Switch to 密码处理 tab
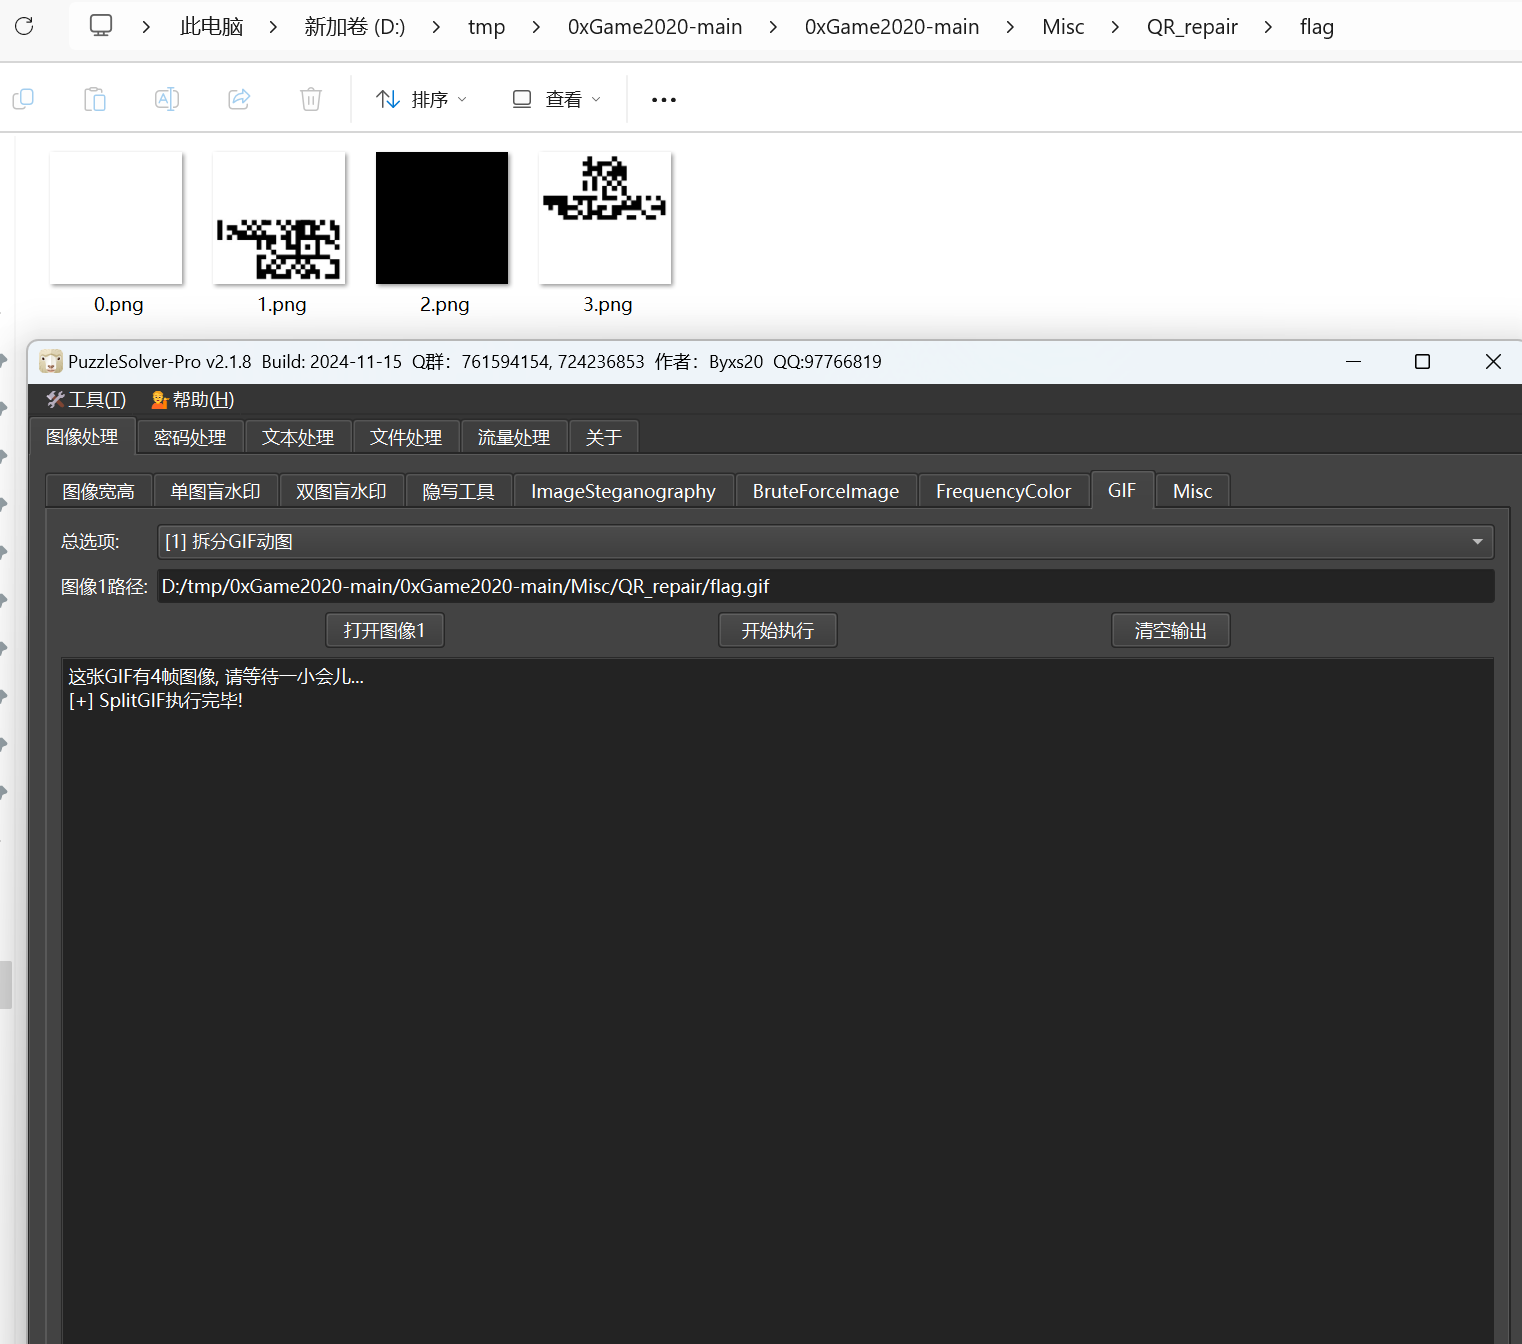 click(x=190, y=438)
